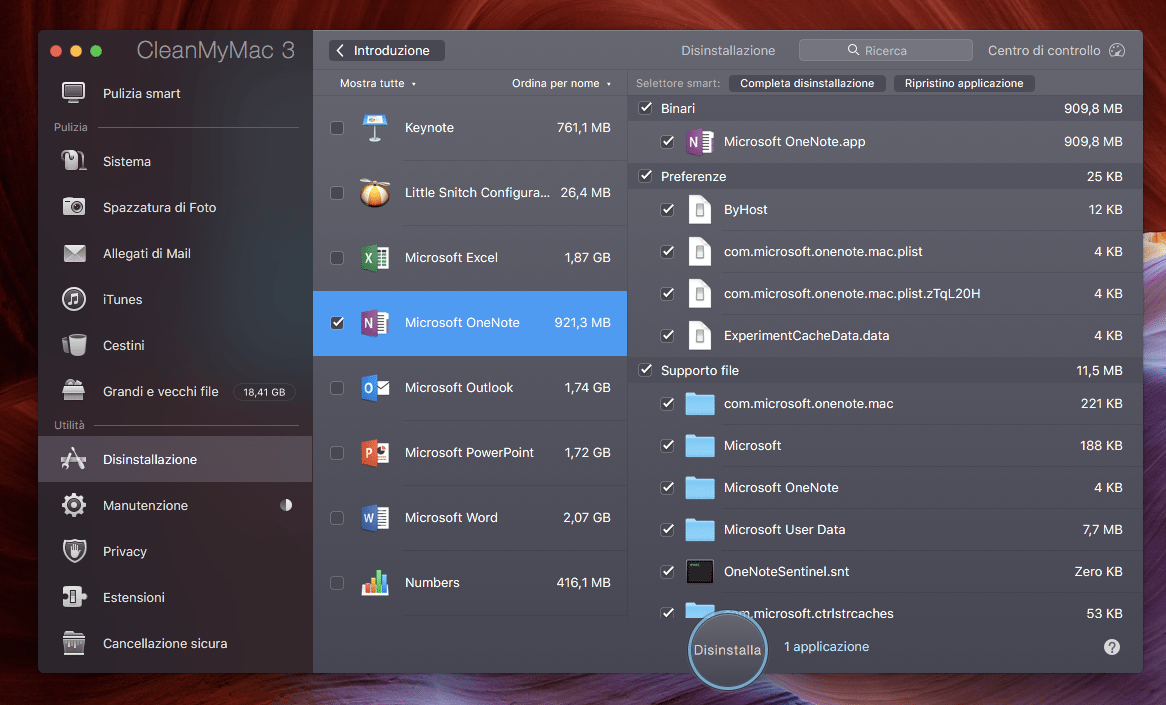
Task: Go back using Introduzione button
Action: tap(387, 51)
